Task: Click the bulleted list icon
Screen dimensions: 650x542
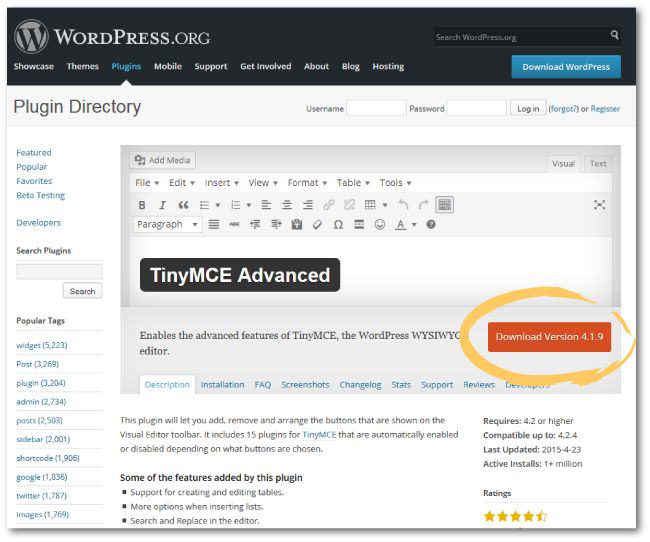Action: tap(204, 205)
